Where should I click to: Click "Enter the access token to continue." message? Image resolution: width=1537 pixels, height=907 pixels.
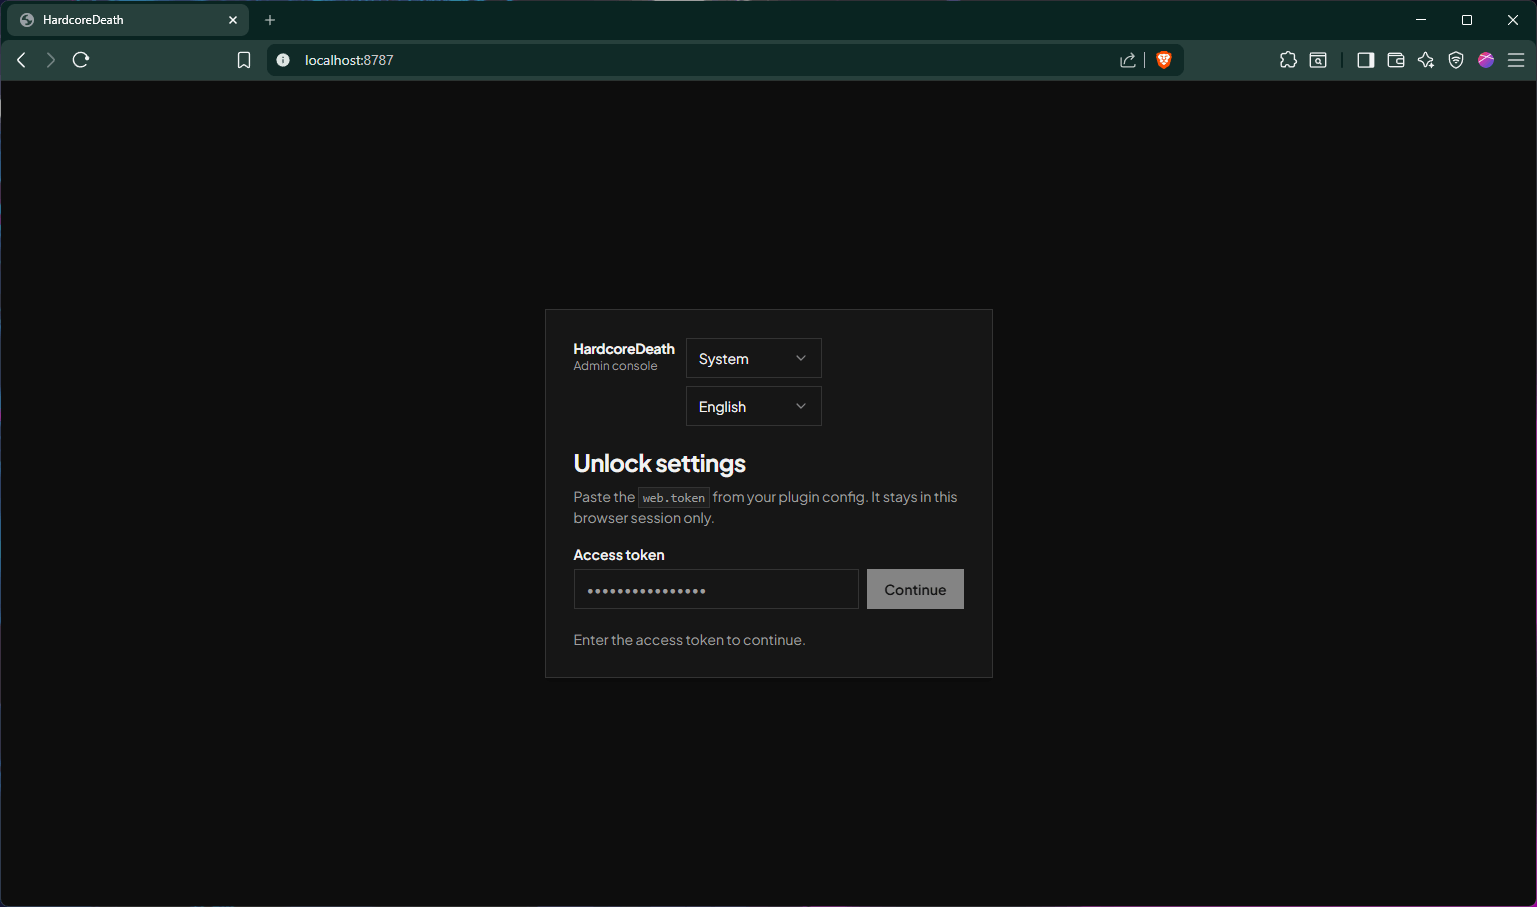click(x=689, y=640)
